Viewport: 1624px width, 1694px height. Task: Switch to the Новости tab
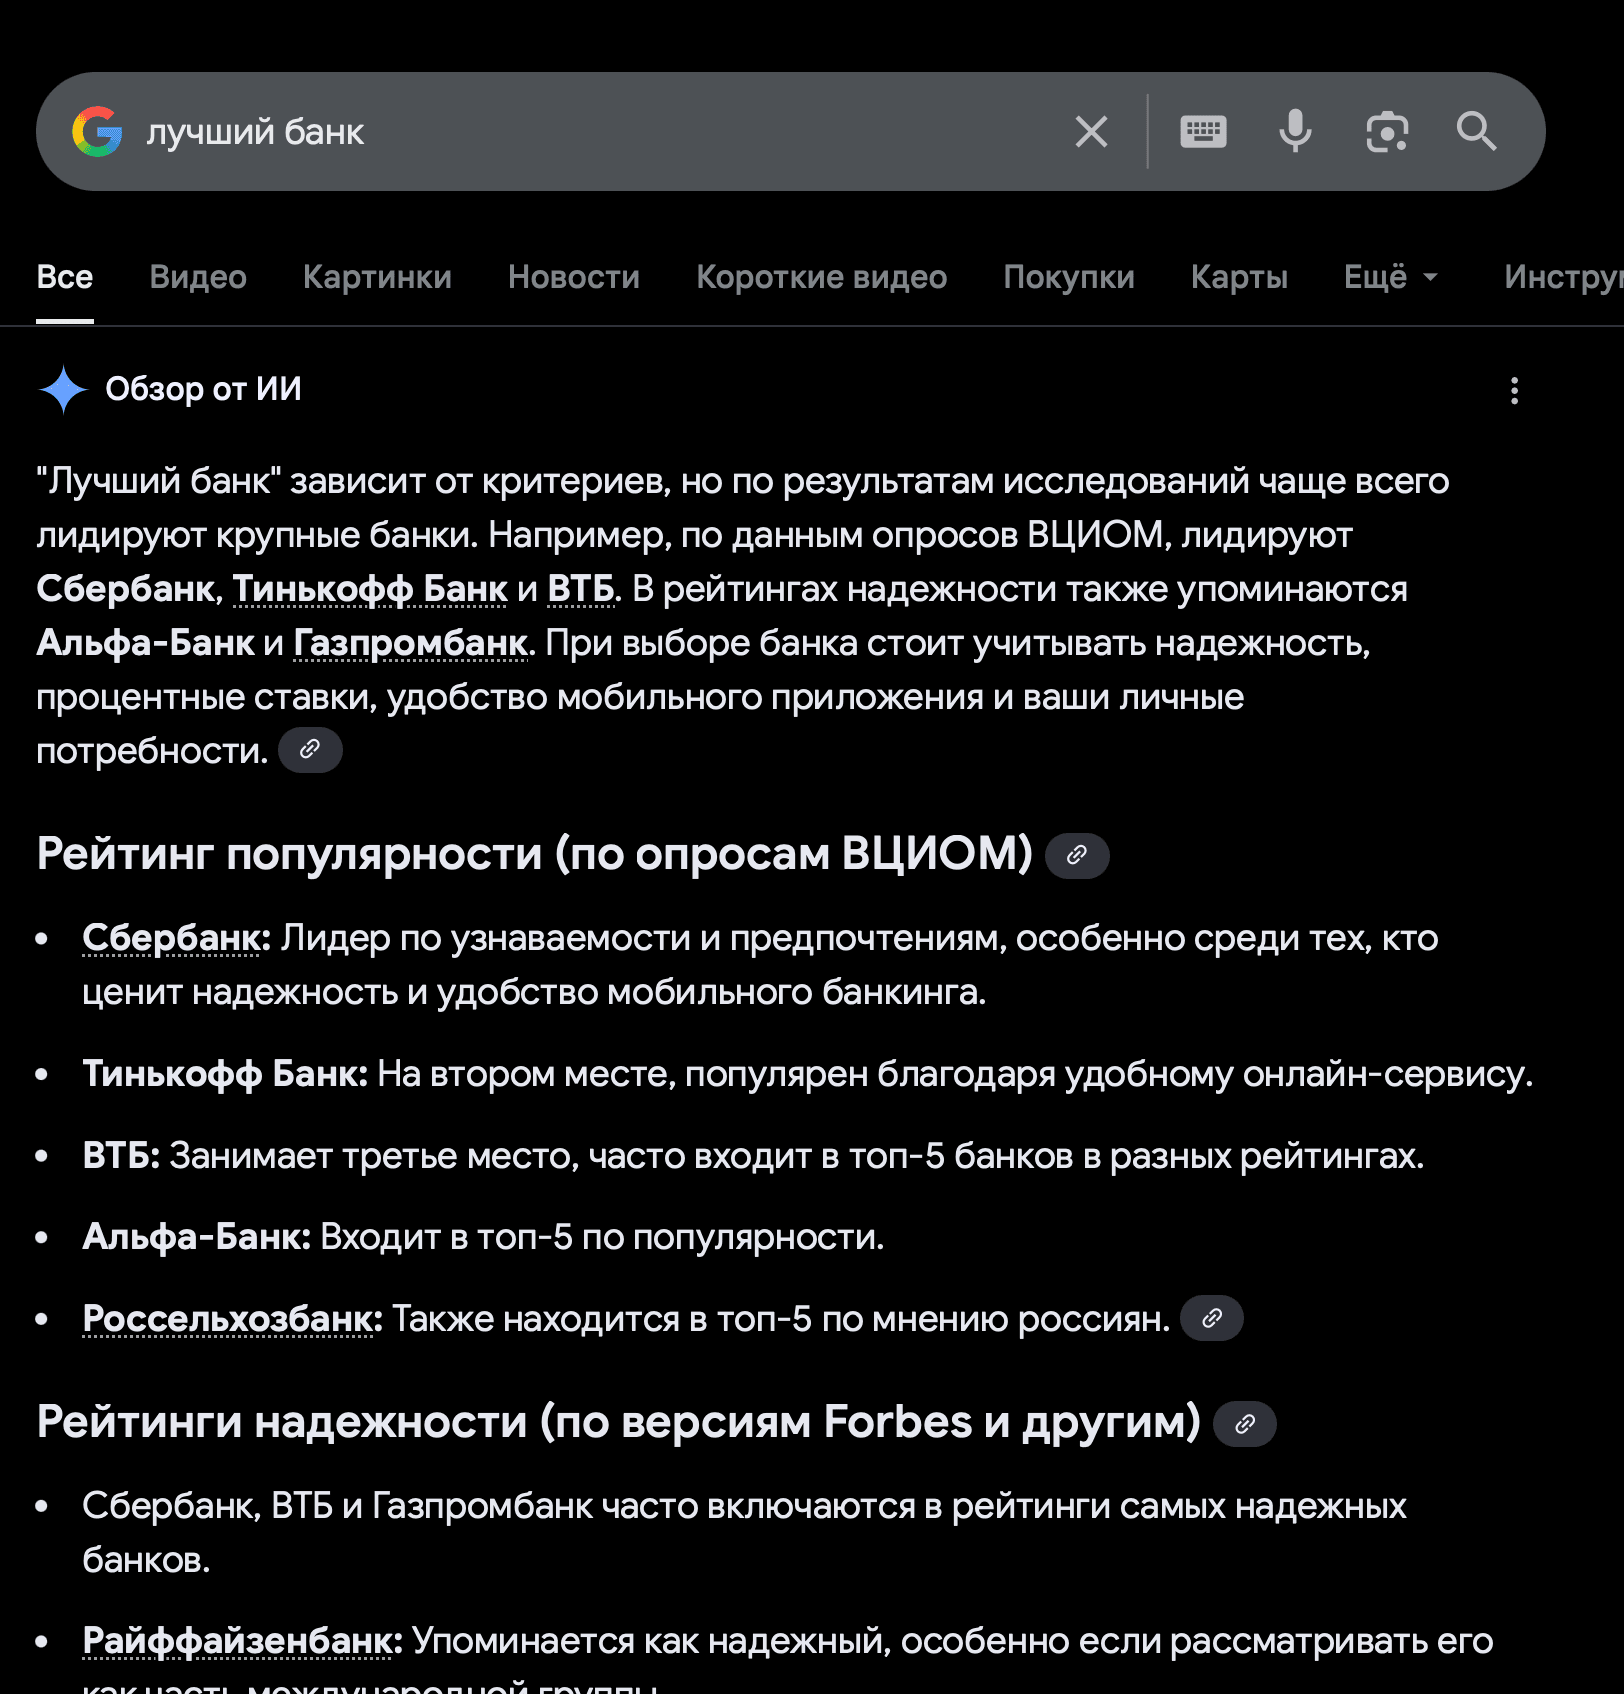(x=574, y=277)
